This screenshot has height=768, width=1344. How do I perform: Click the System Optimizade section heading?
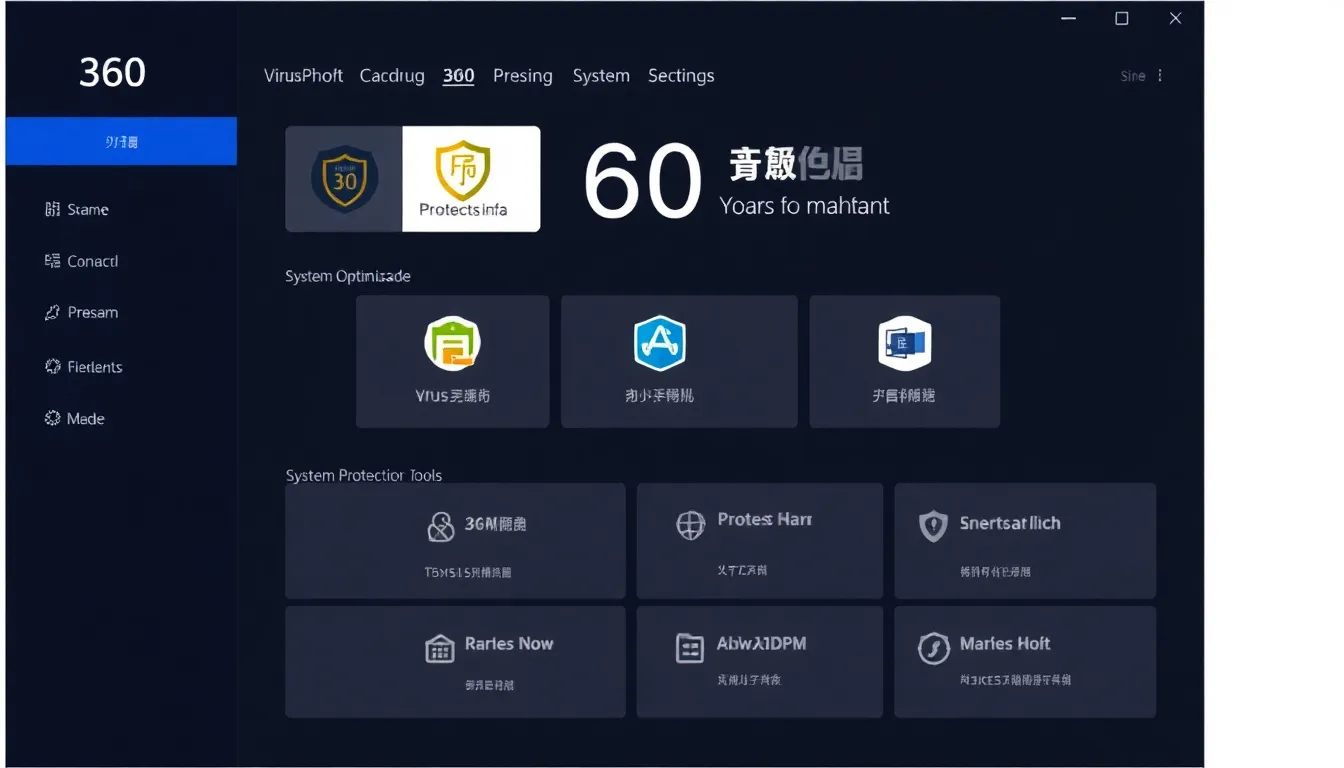coord(348,276)
